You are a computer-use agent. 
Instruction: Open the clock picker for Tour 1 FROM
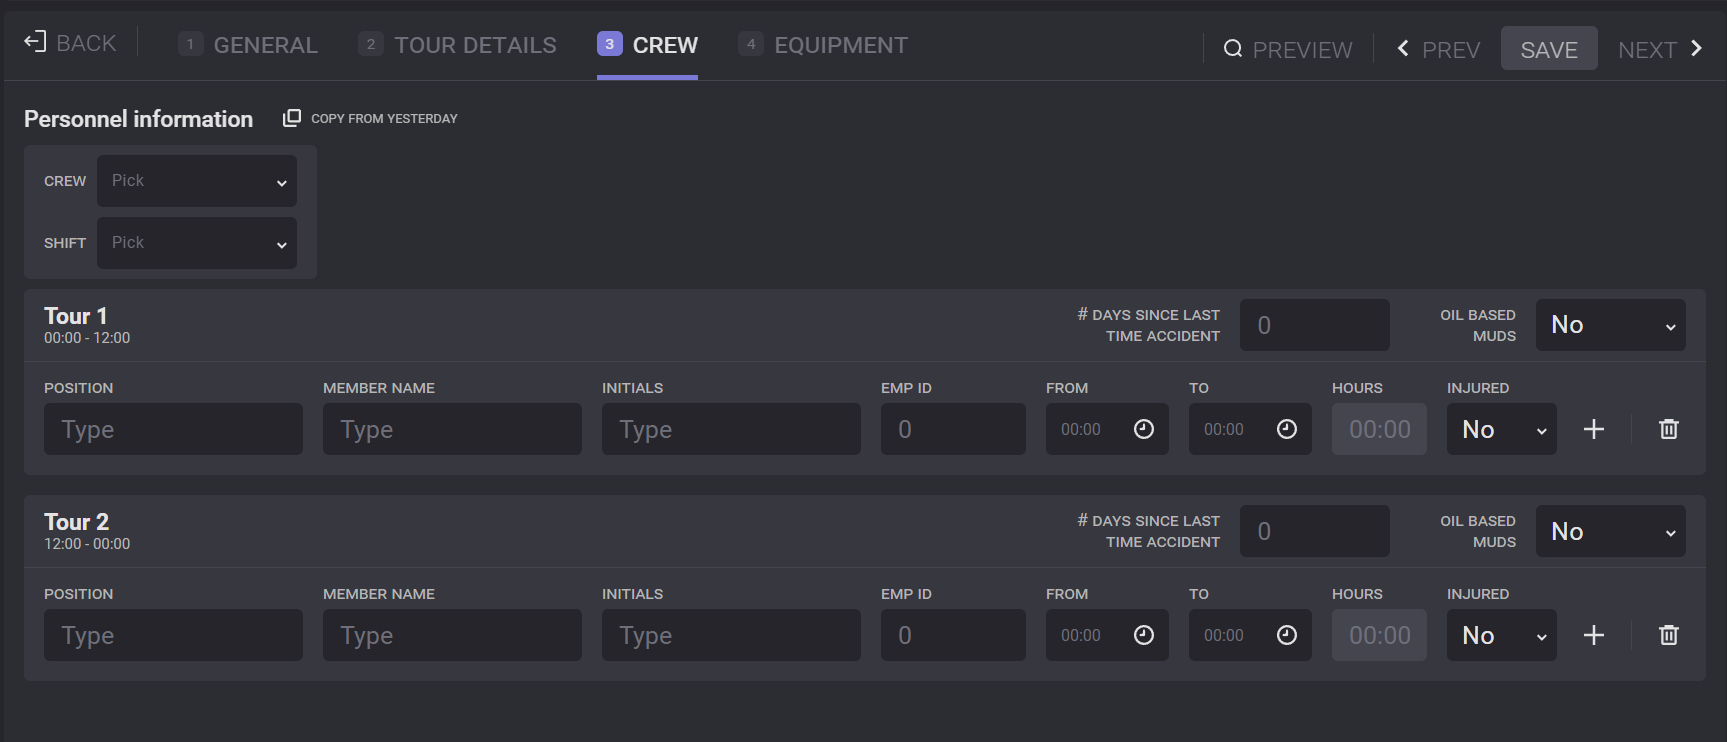point(1143,429)
